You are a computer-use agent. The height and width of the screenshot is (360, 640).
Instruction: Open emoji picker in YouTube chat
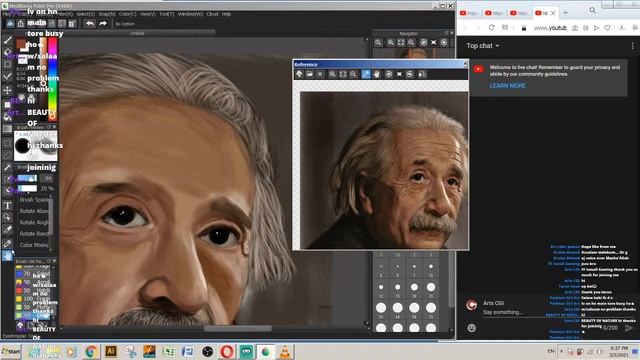click(471, 328)
